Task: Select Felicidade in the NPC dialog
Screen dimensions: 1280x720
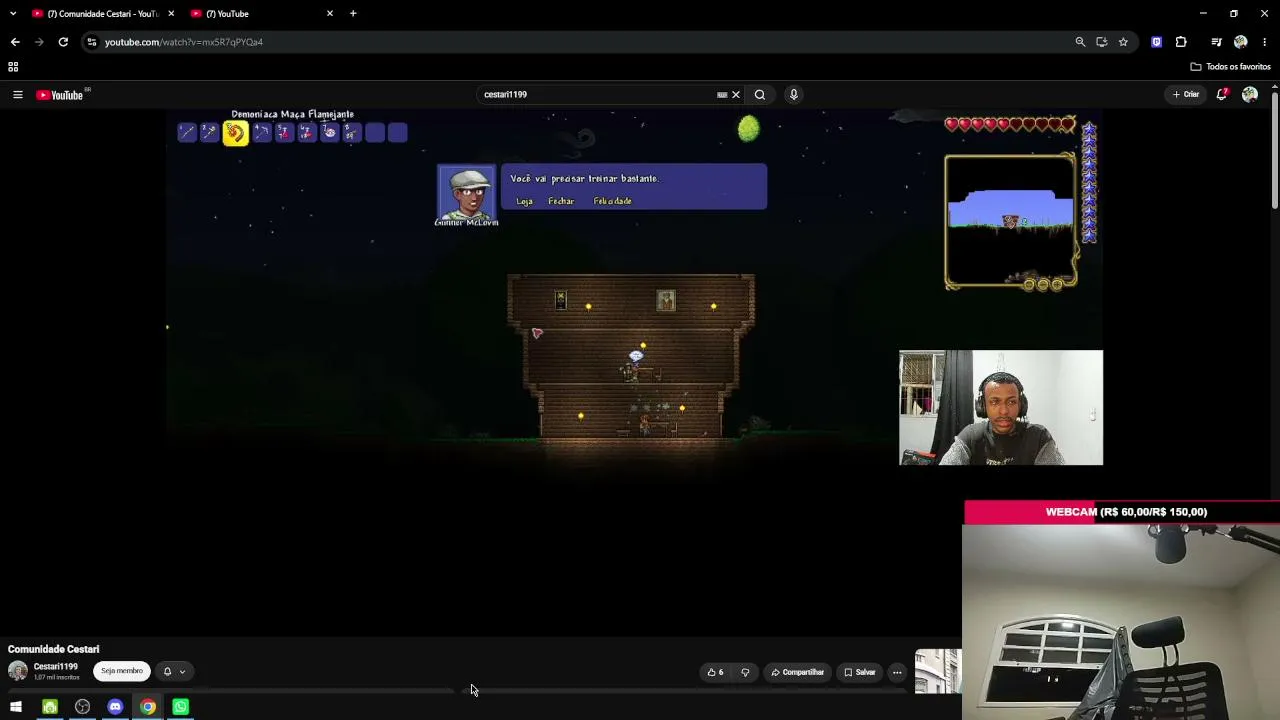Action: tap(612, 201)
